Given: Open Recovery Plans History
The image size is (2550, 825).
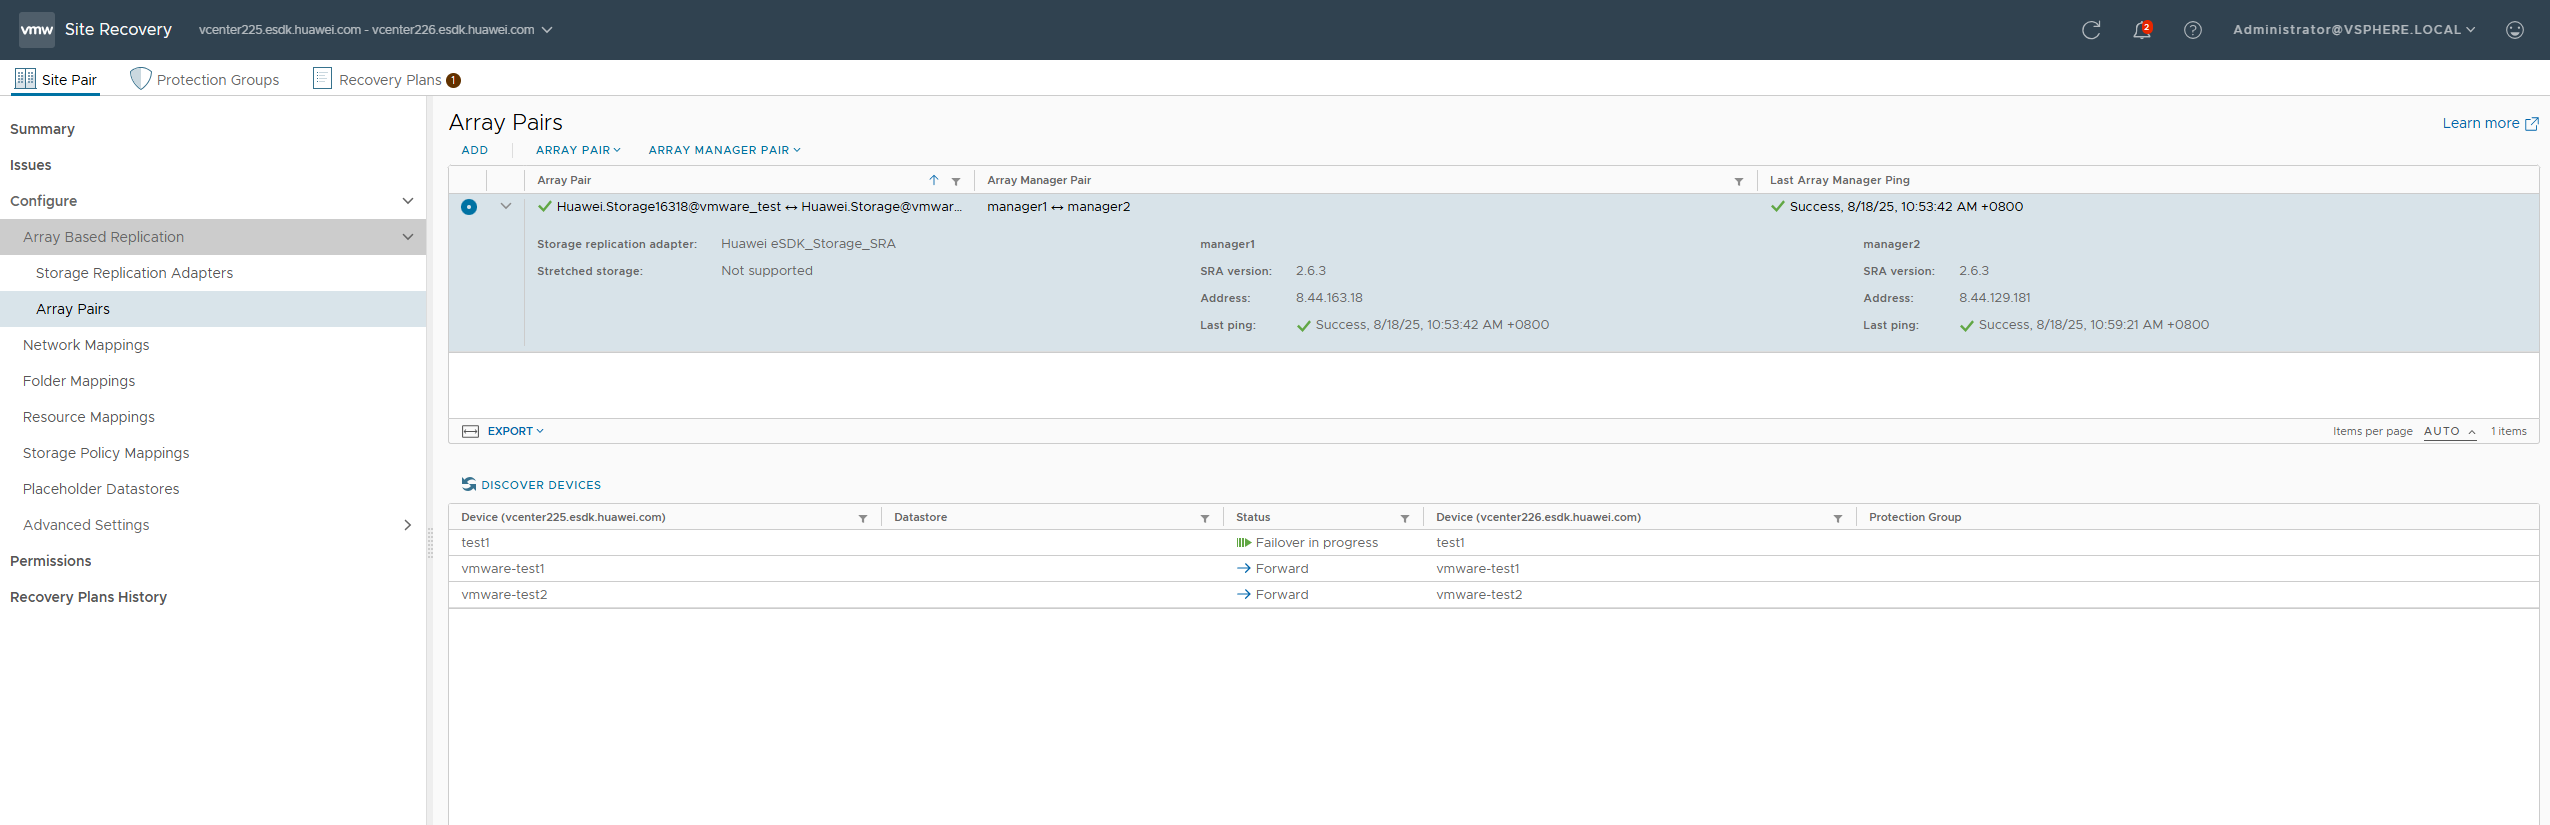Looking at the screenshot, I should (x=88, y=597).
